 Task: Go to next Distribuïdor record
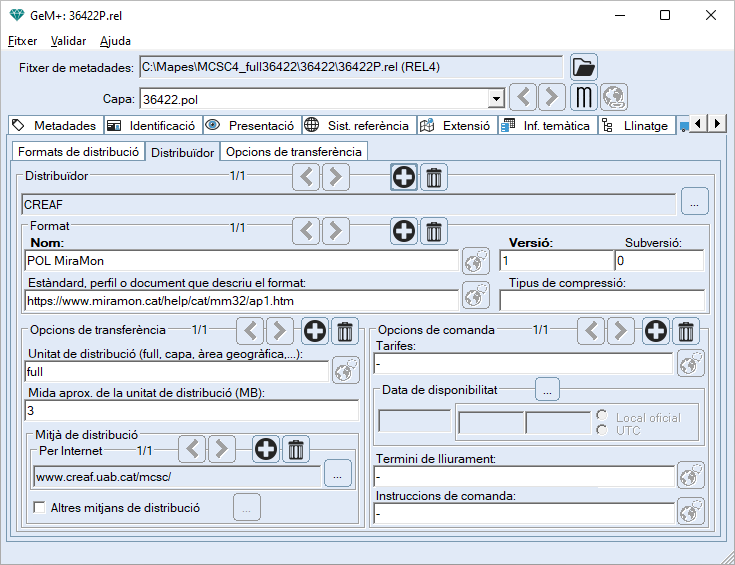pos(336,177)
